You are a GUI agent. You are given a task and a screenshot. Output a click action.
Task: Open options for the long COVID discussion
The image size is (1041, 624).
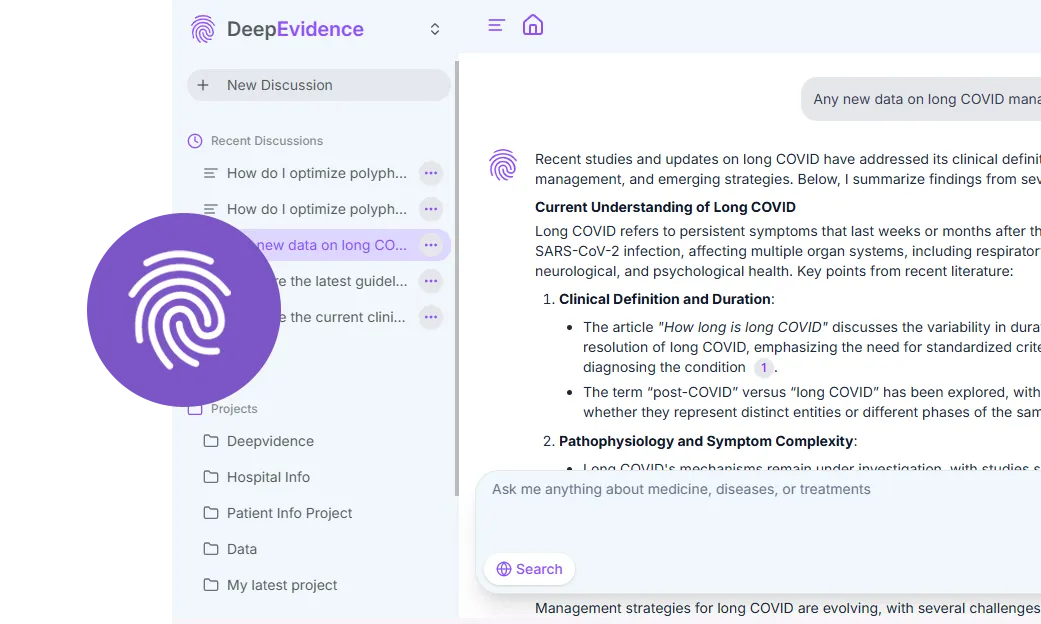click(x=431, y=245)
